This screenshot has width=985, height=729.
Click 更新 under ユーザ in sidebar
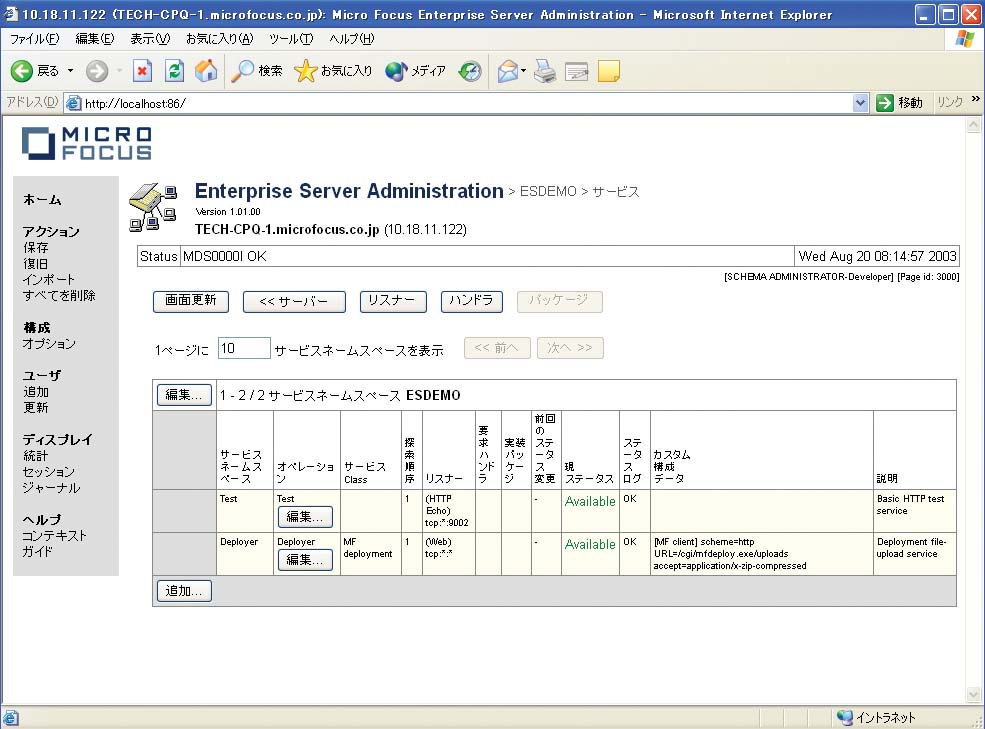[36, 407]
